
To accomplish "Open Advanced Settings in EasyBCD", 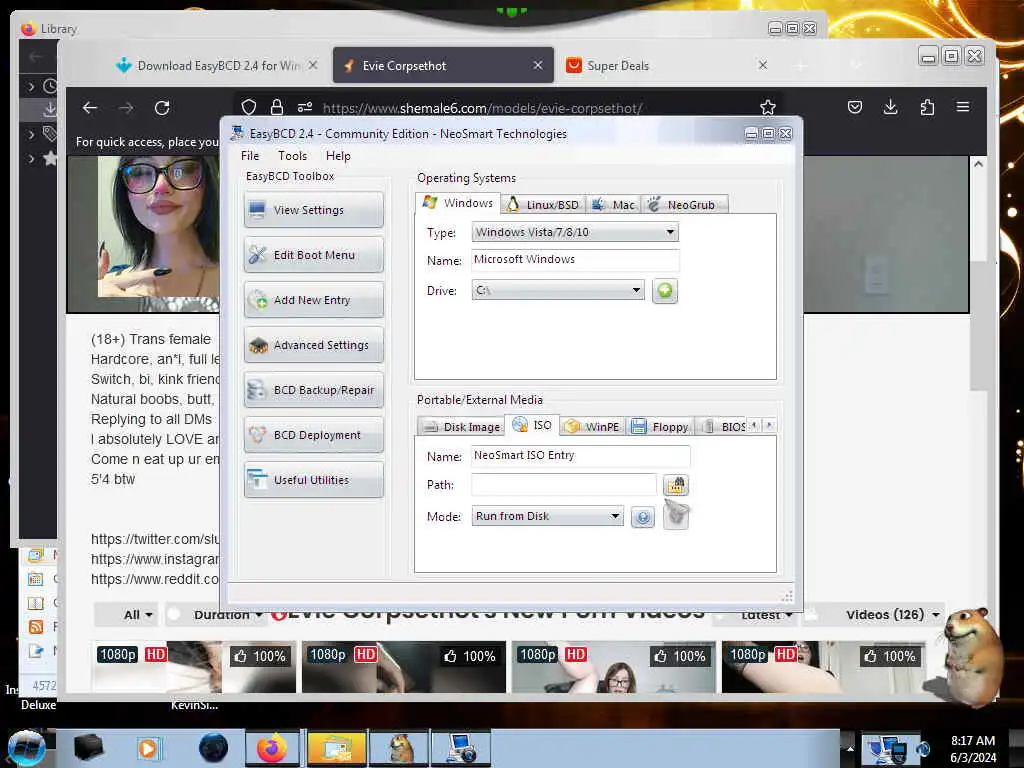I will [313, 345].
